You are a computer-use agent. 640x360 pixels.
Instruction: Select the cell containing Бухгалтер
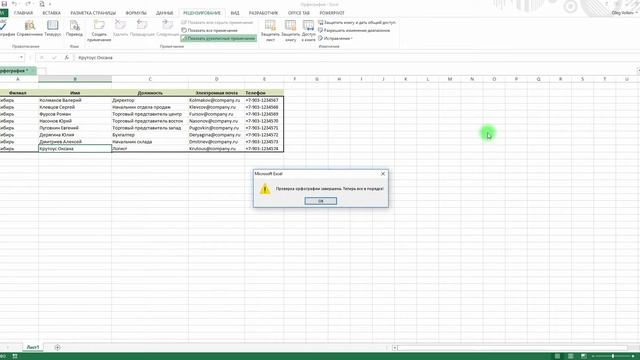coord(150,135)
